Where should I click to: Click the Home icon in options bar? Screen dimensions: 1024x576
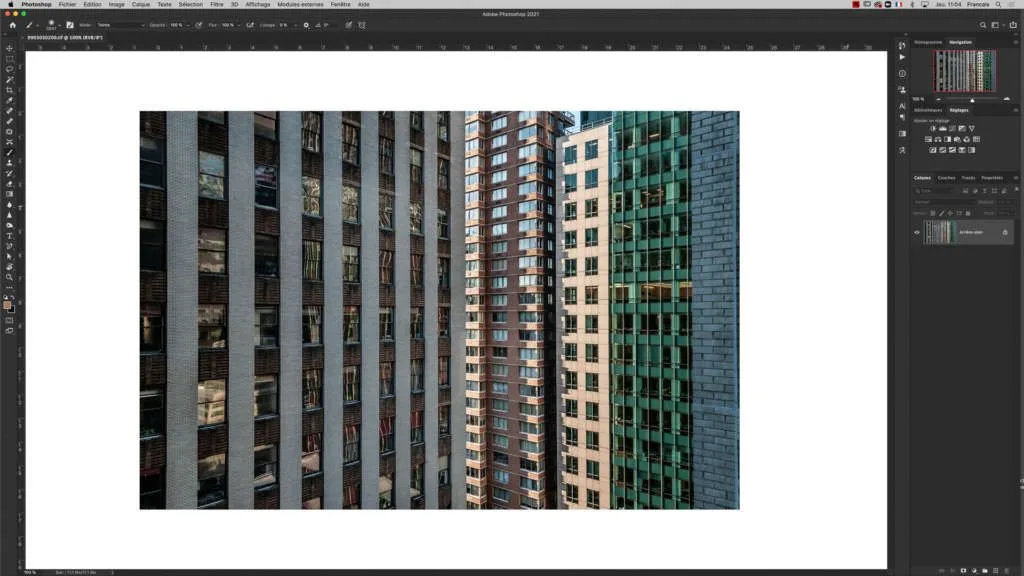pyautogui.click(x=12, y=25)
